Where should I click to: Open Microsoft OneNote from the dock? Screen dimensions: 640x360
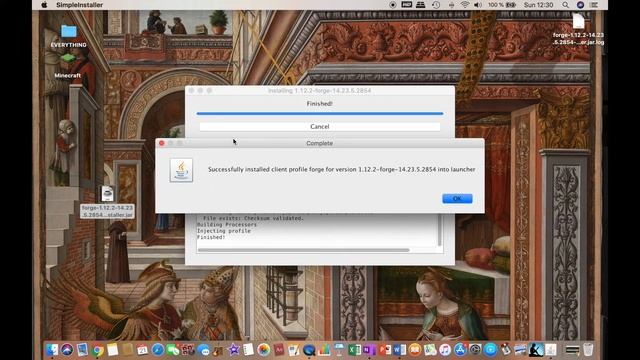(369, 350)
